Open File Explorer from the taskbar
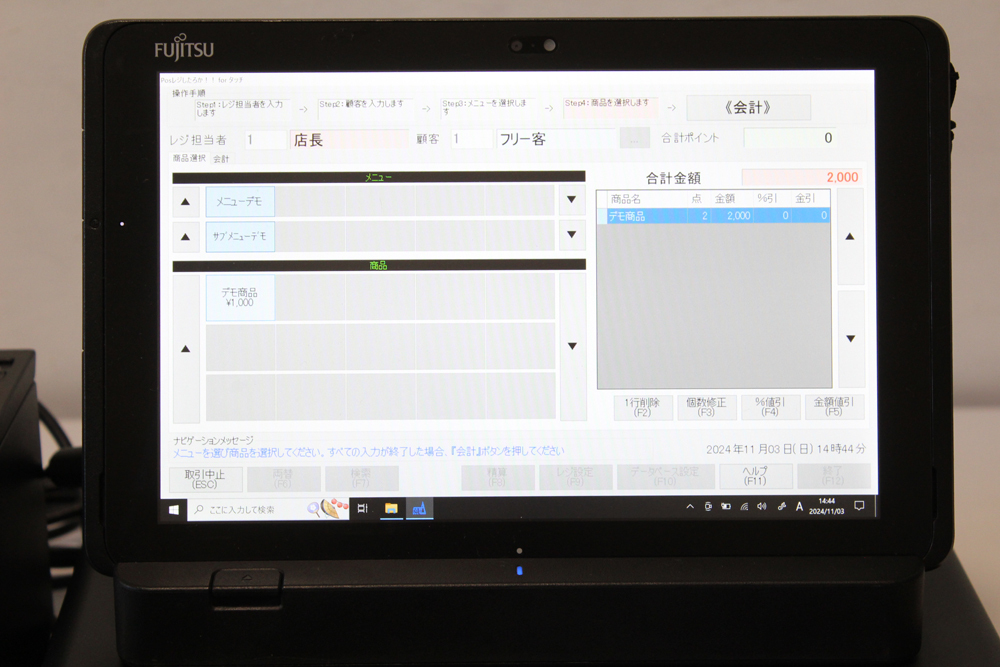1000x667 pixels. coord(391,508)
